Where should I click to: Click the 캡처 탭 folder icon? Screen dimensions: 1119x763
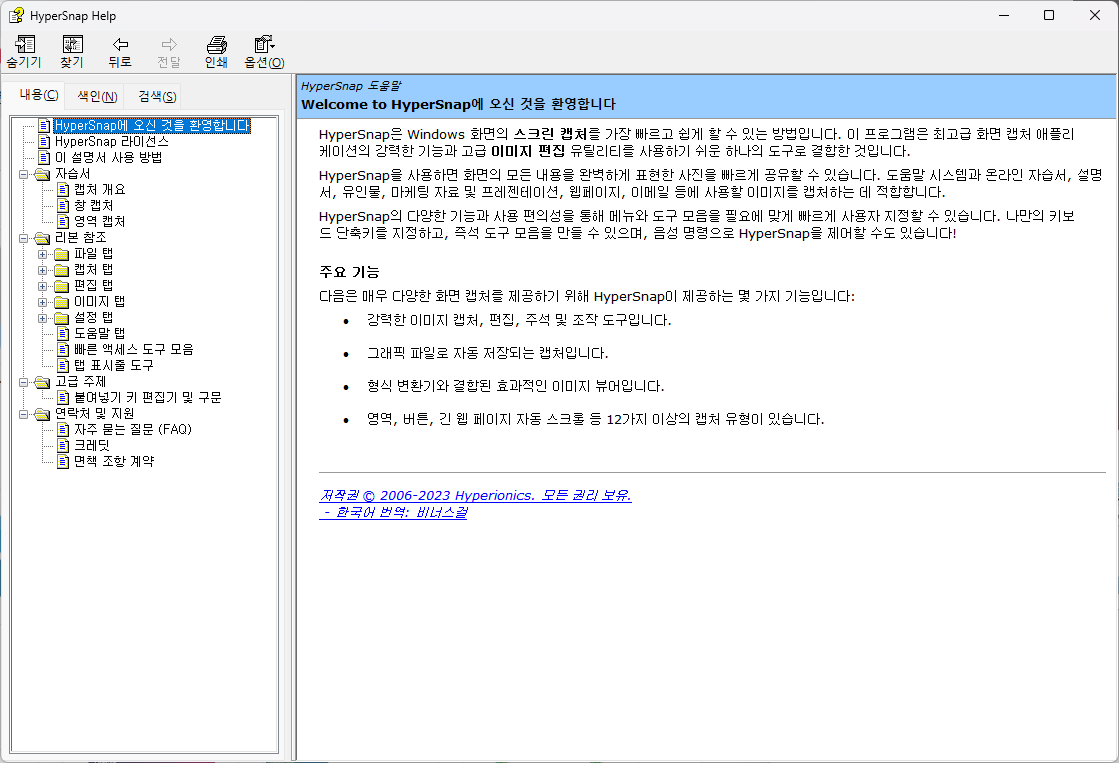(62, 270)
